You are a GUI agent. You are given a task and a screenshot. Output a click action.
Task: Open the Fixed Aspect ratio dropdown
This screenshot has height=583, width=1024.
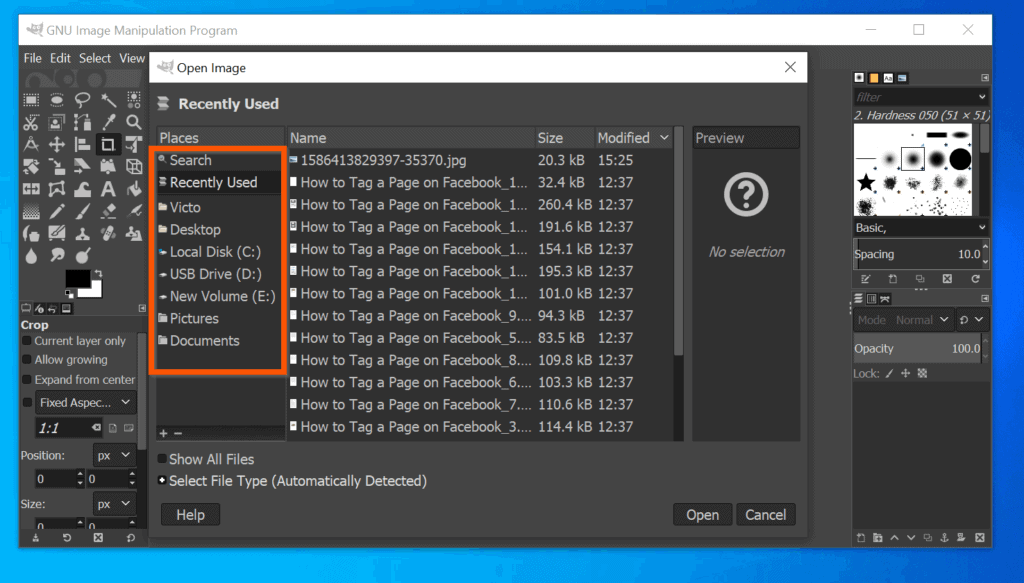click(x=85, y=402)
